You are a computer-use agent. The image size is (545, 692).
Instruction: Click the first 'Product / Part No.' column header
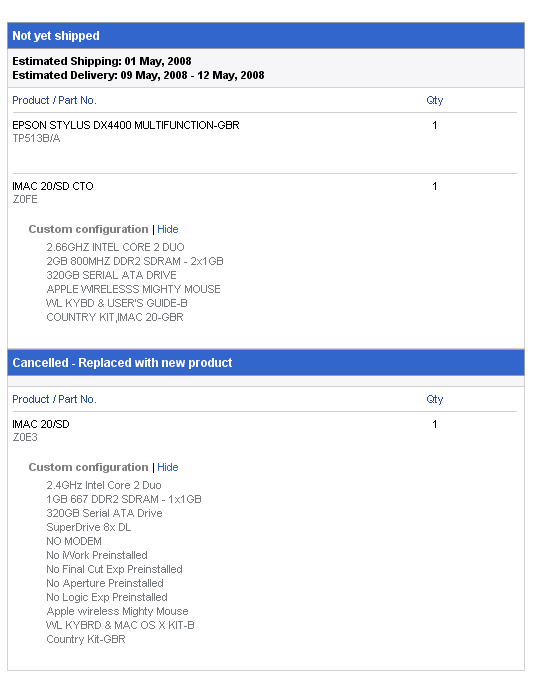[54, 101]
